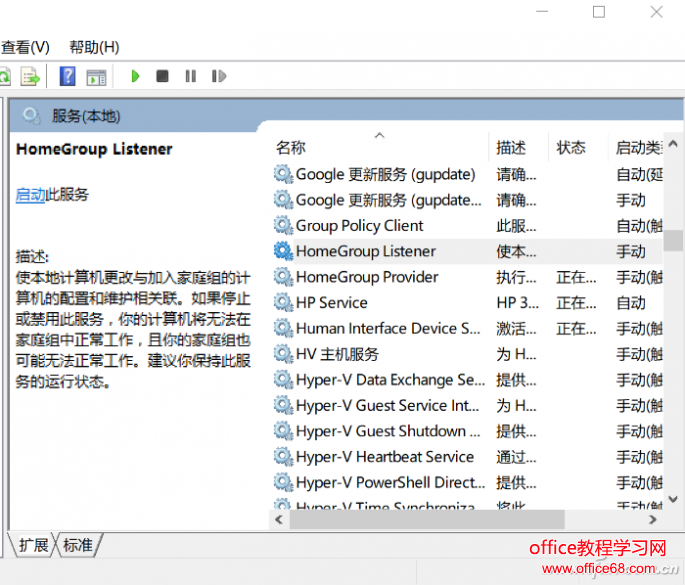The image size is (685, 585).
Task: Select Hyper-V Data Exchange Se... service
Action: click(467, 380)
